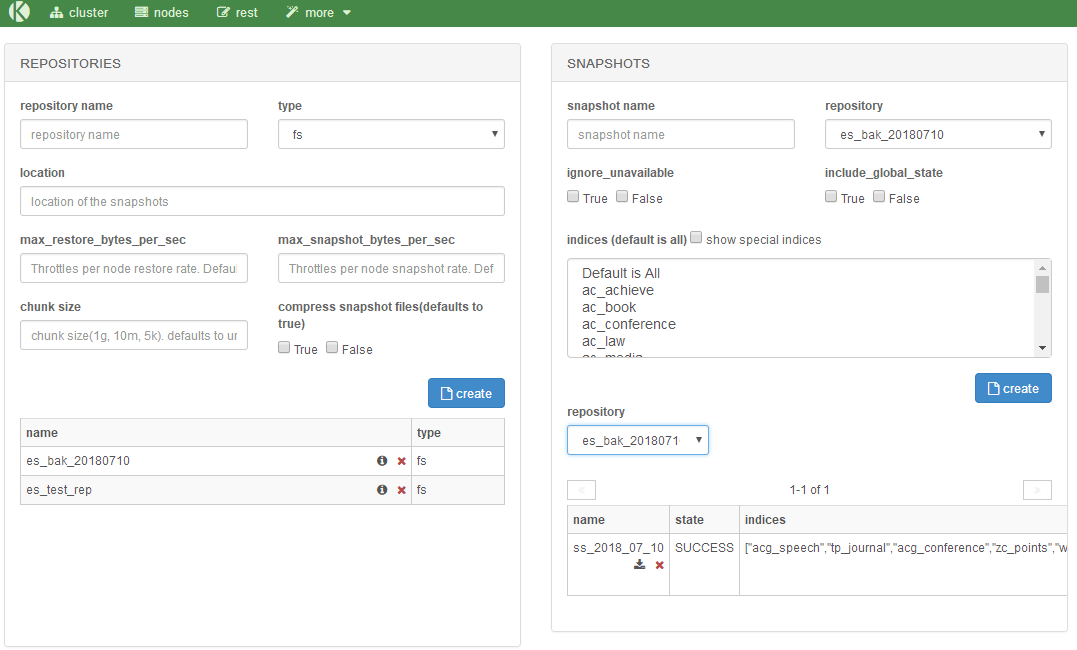Click ss_2018_07_10 snapshot name
1077x650 pixels.
click(618, 548)
